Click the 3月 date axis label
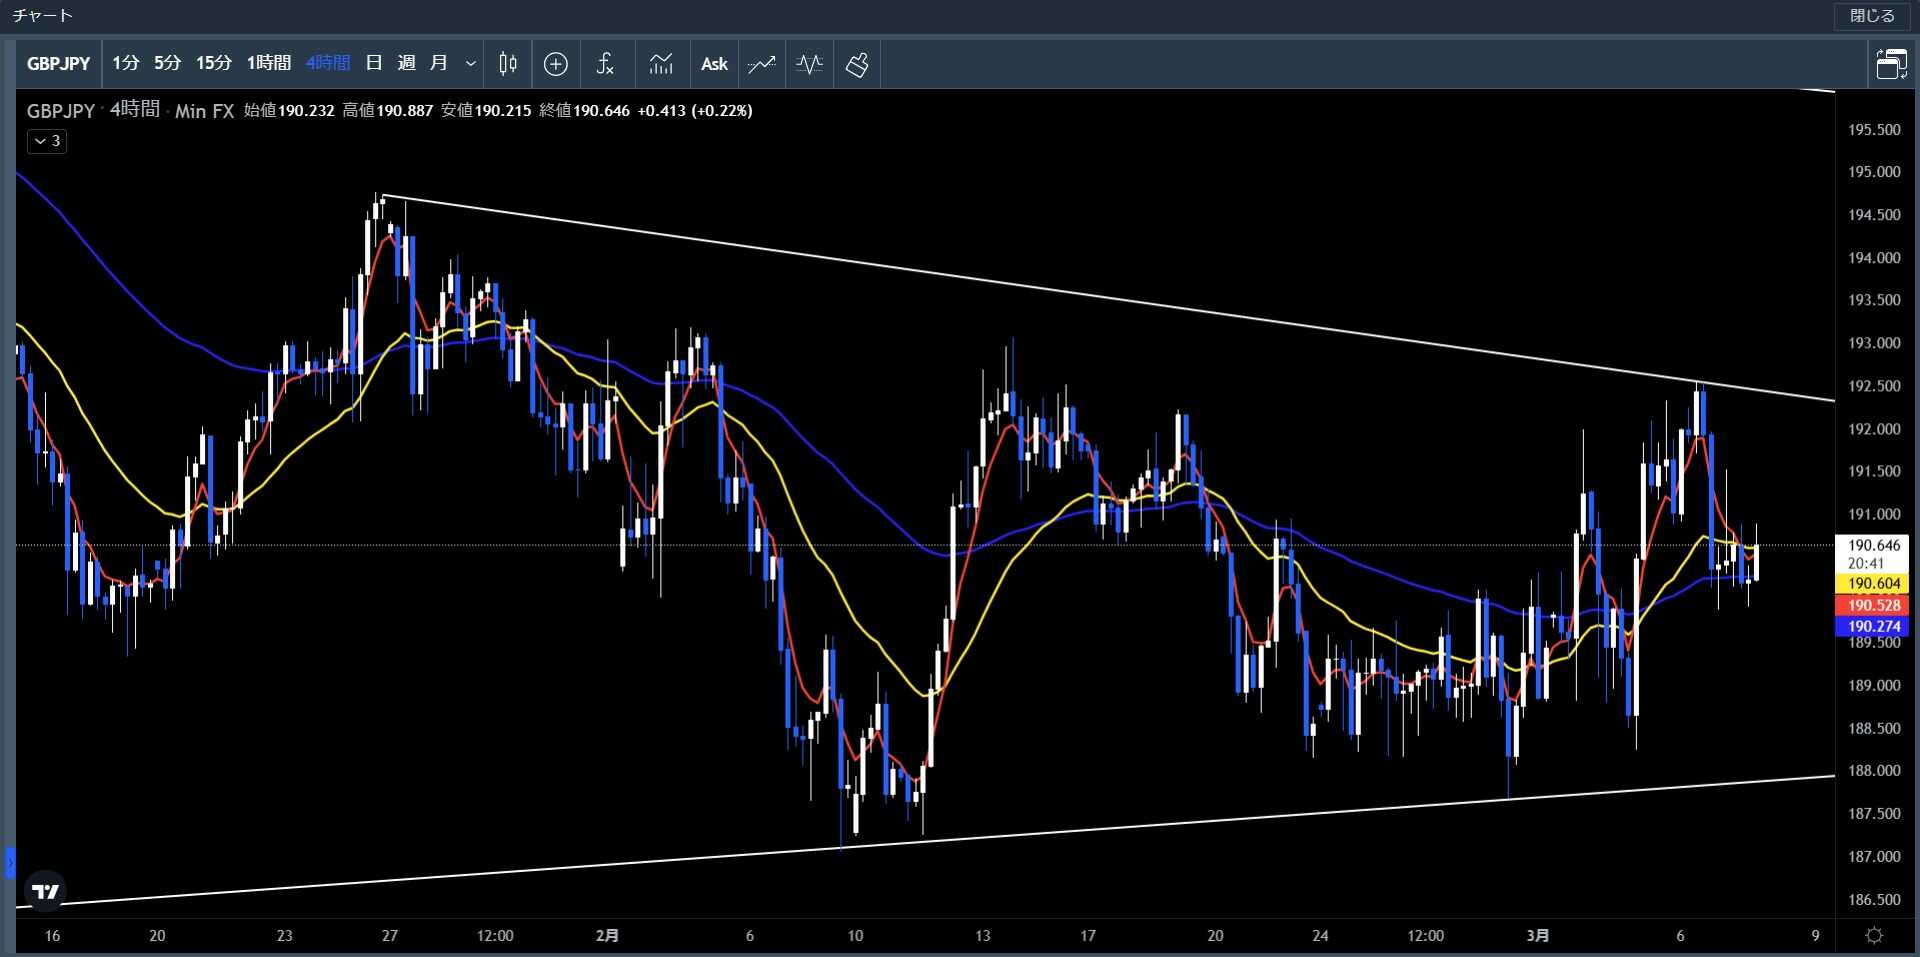 pyautogui.click(x=1538, y=936)
